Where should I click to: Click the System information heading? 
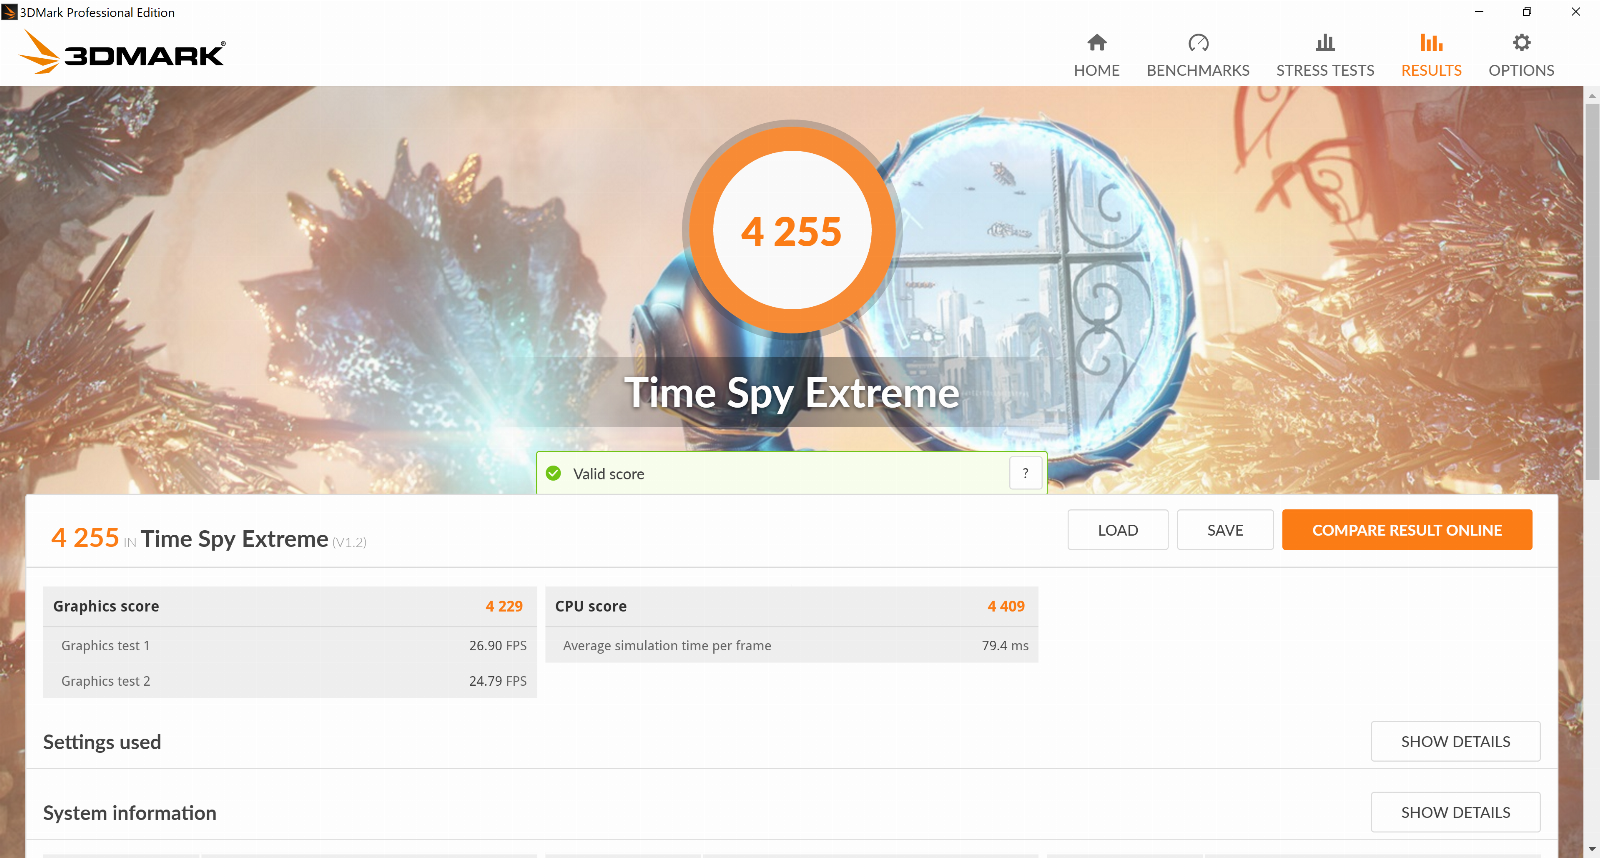[130, 813]
